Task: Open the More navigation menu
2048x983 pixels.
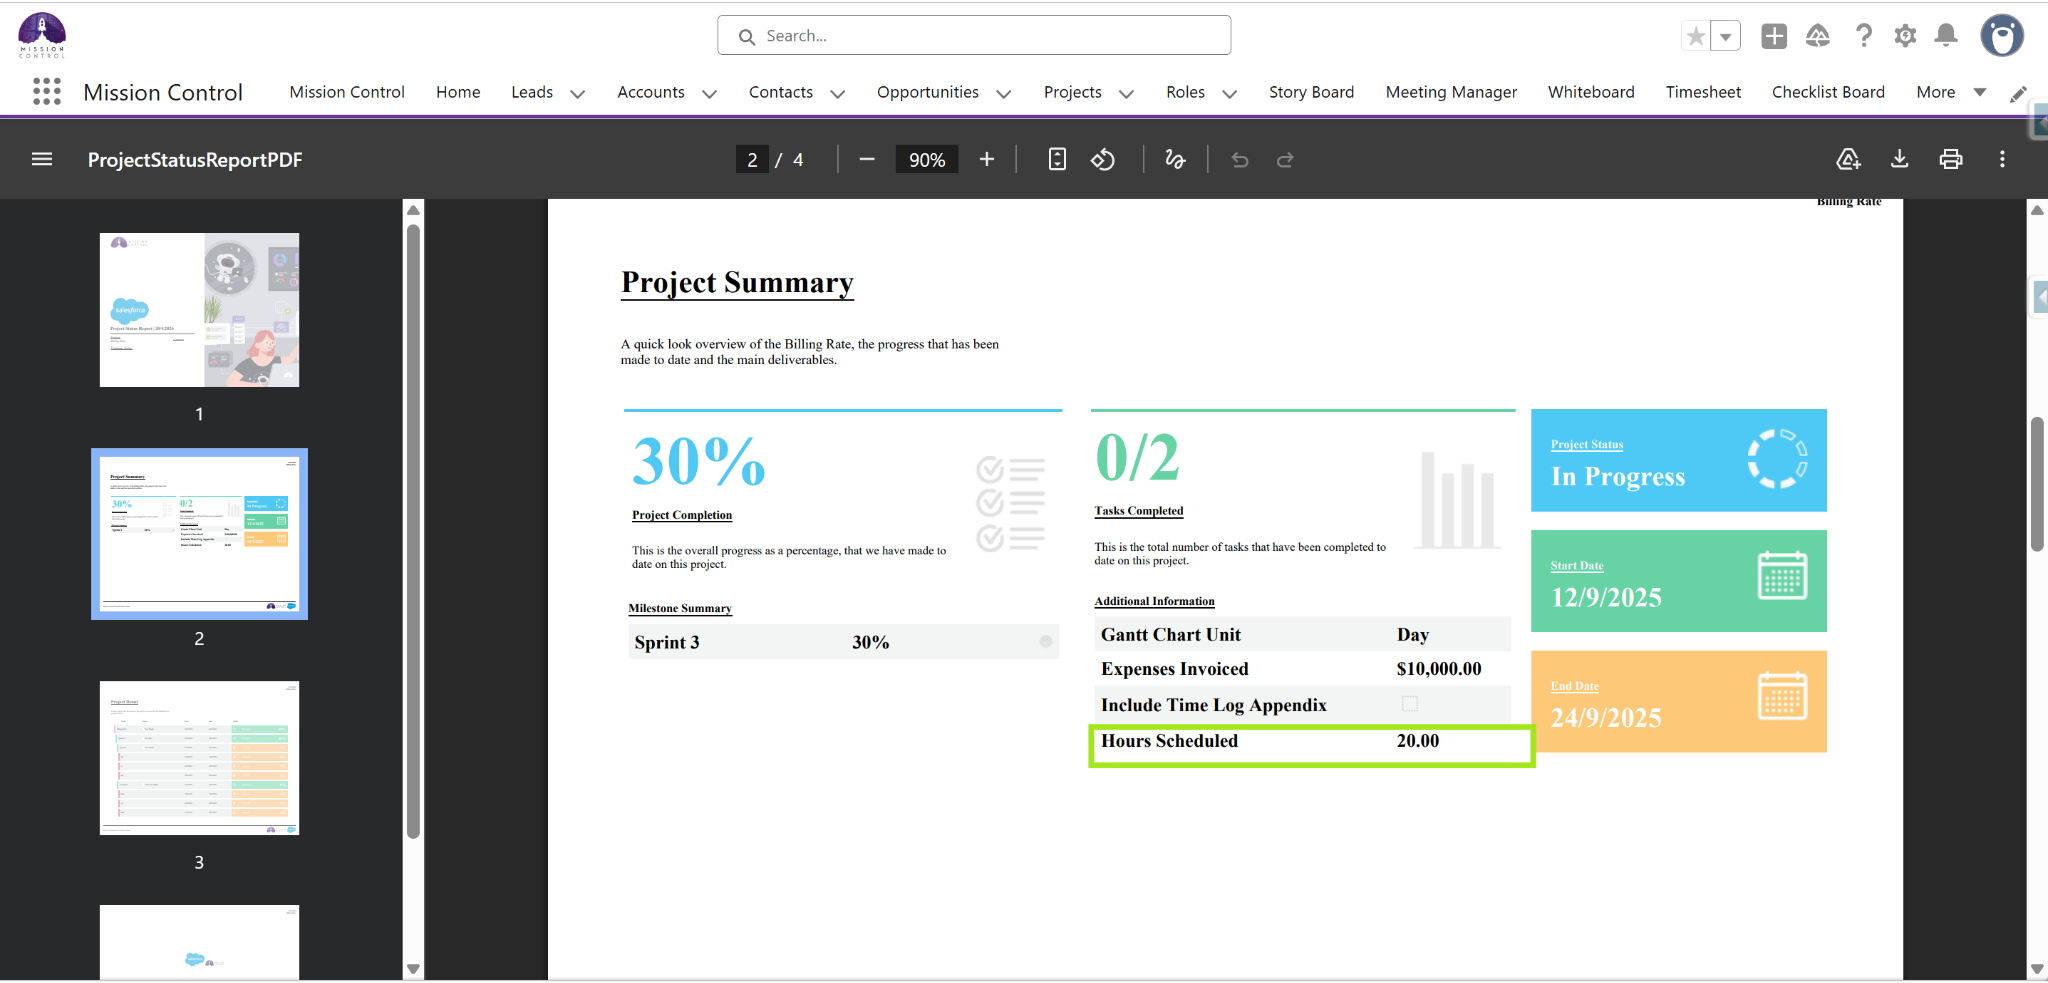Action: pos(1950,92)
